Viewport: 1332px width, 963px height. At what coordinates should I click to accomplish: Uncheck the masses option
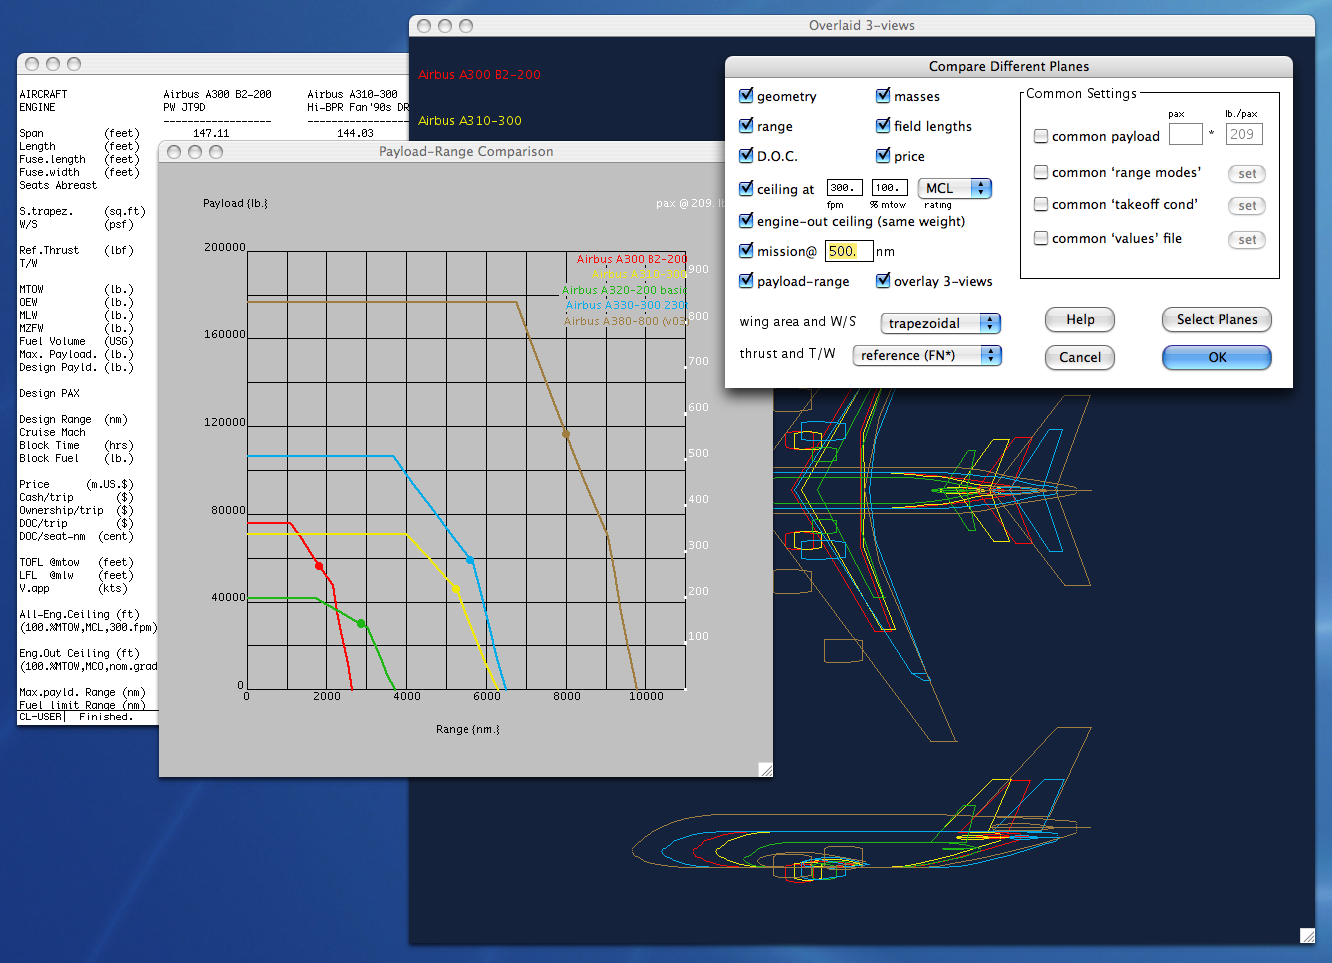click(883, 96)
